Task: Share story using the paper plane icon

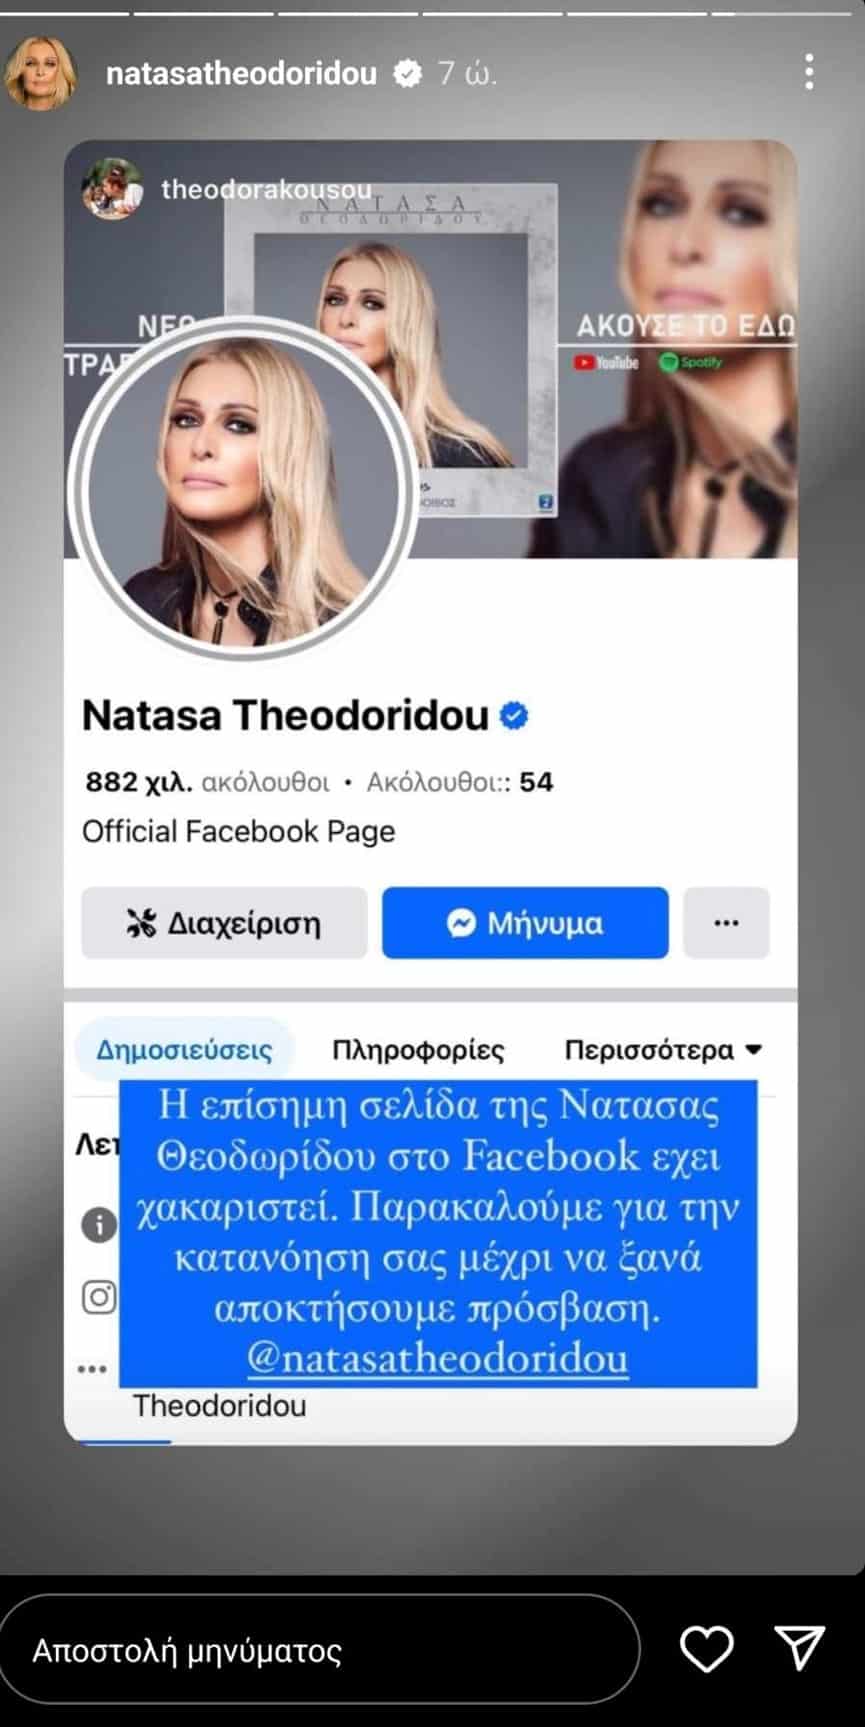Action: (800, 1648)
